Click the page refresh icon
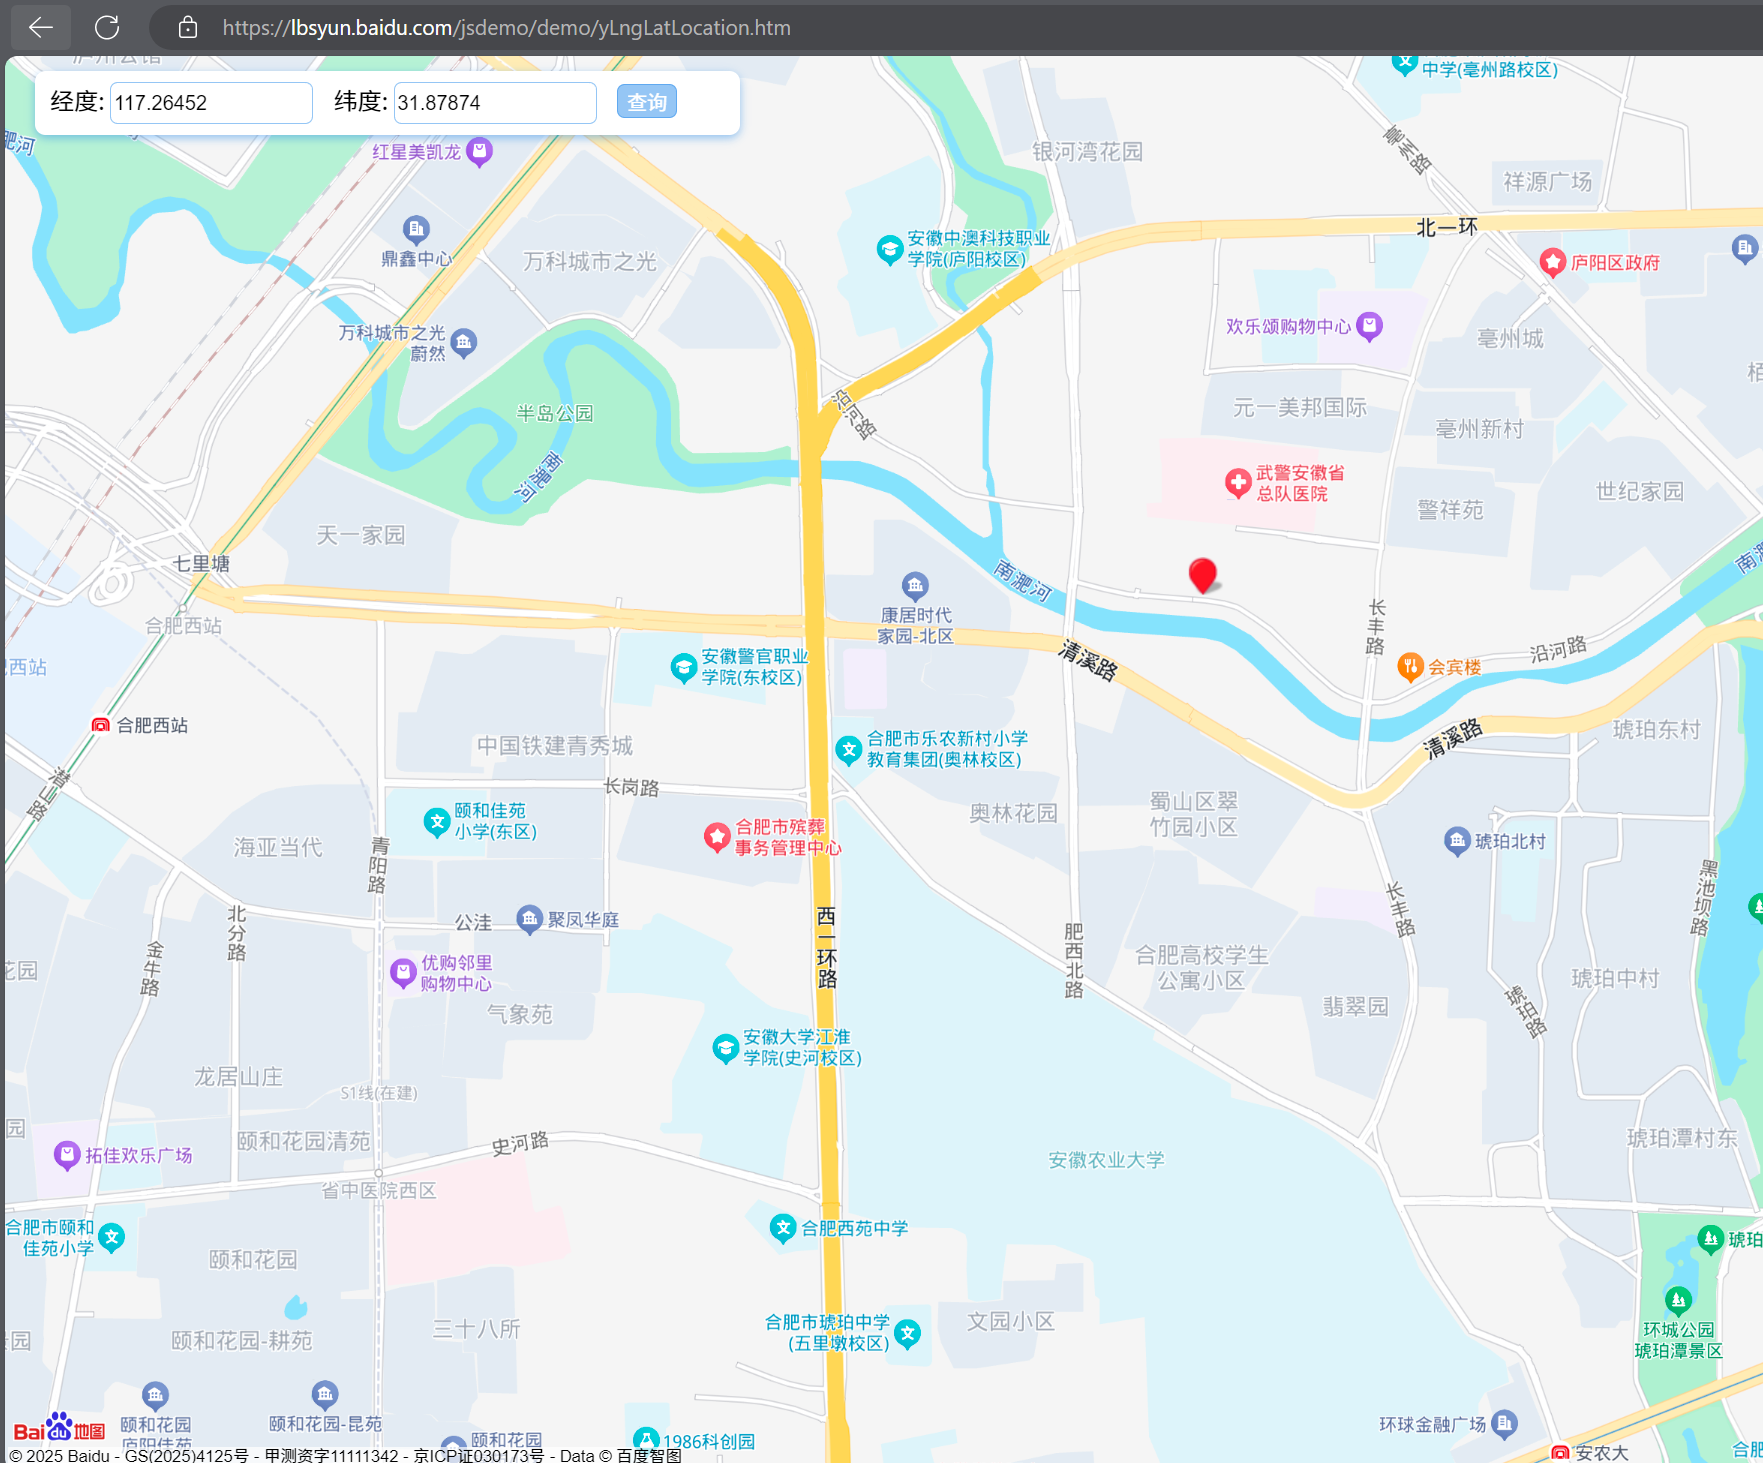The image size is (1763, 1463). tap(107, 27)
